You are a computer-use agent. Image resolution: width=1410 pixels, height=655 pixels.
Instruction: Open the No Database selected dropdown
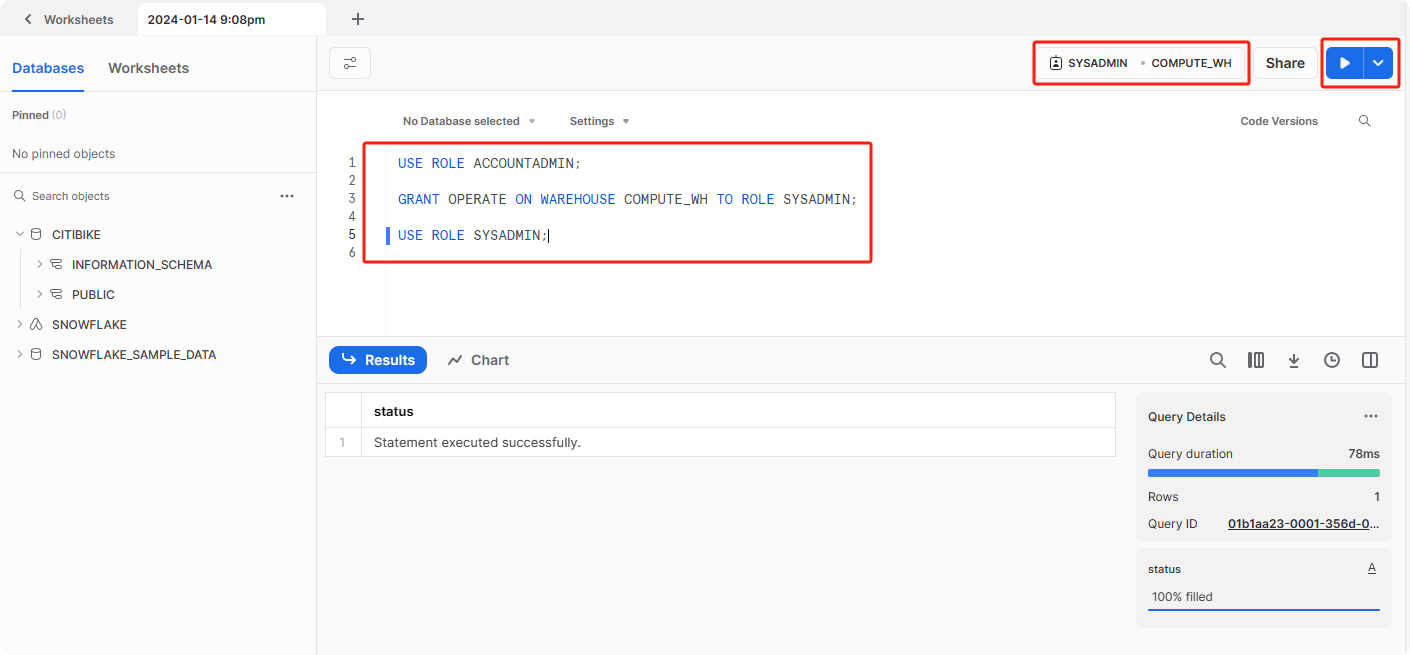coord(469,121)
